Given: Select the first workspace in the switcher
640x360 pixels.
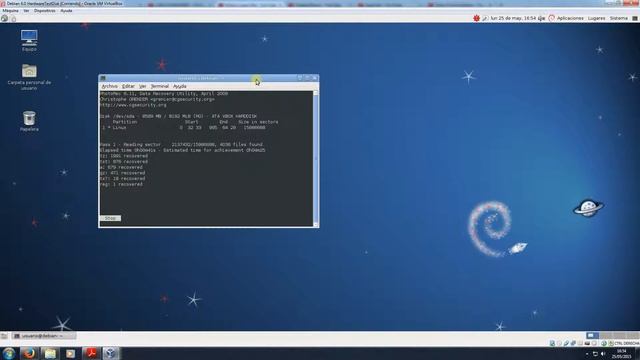Looking at the screenshot, I should (x=592, y=336).
